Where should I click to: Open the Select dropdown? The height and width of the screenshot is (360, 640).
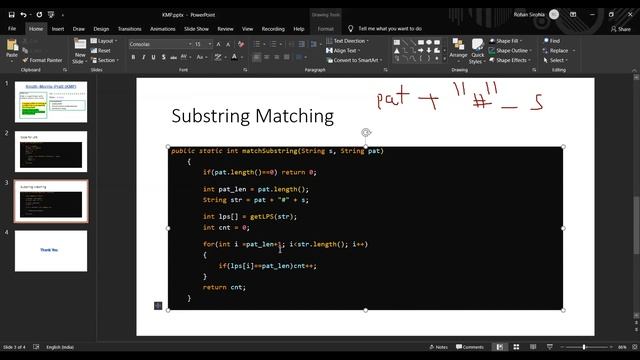pos(556,60)
